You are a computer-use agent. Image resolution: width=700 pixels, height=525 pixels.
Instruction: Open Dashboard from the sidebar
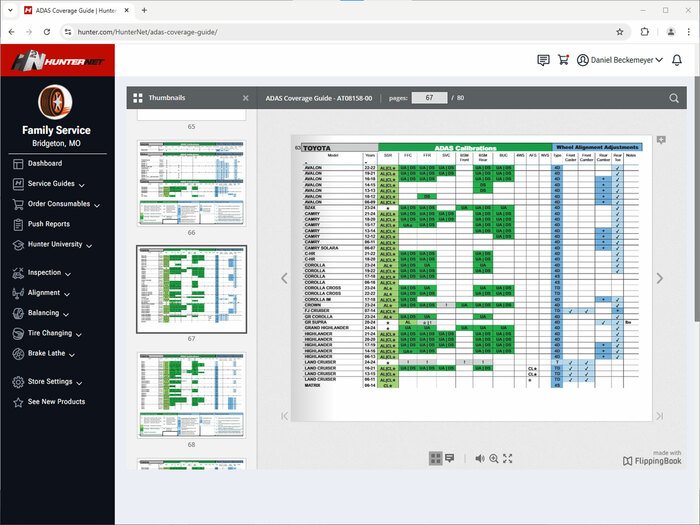44,163
